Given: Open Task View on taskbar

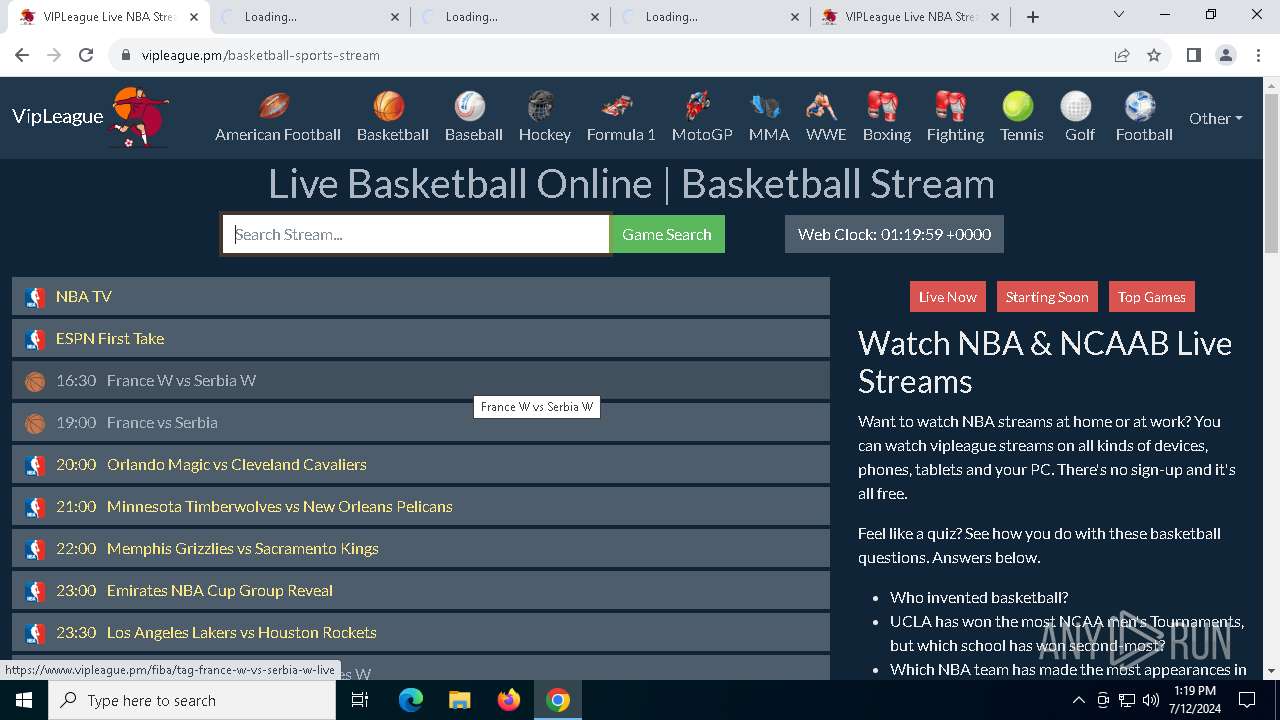Looking at the screenshot, I should click(x=360, y=700).
